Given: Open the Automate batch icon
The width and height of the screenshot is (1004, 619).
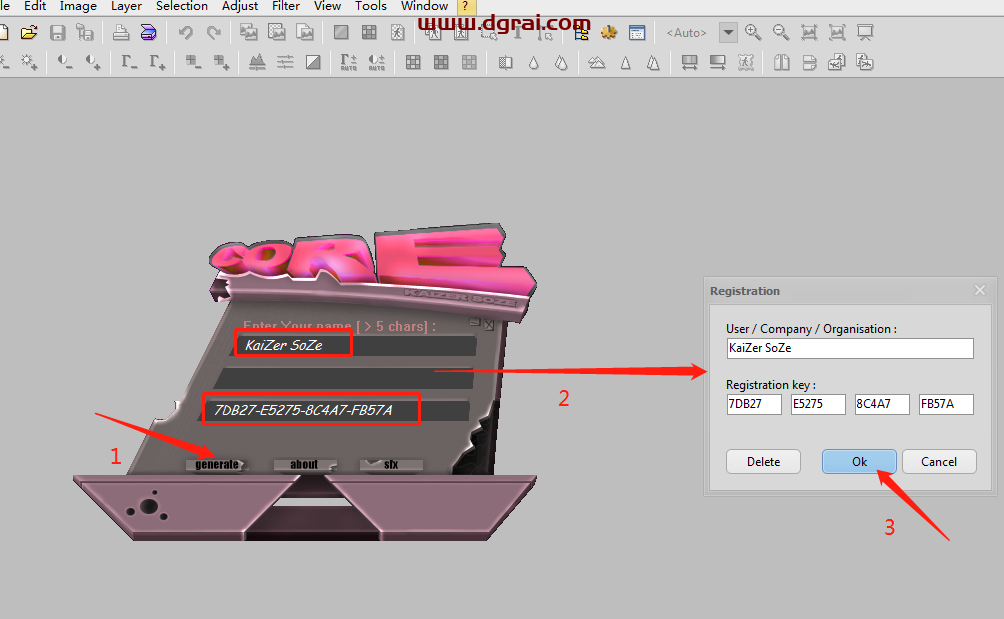Looking at the screenshot, I should tap(581, 32).
